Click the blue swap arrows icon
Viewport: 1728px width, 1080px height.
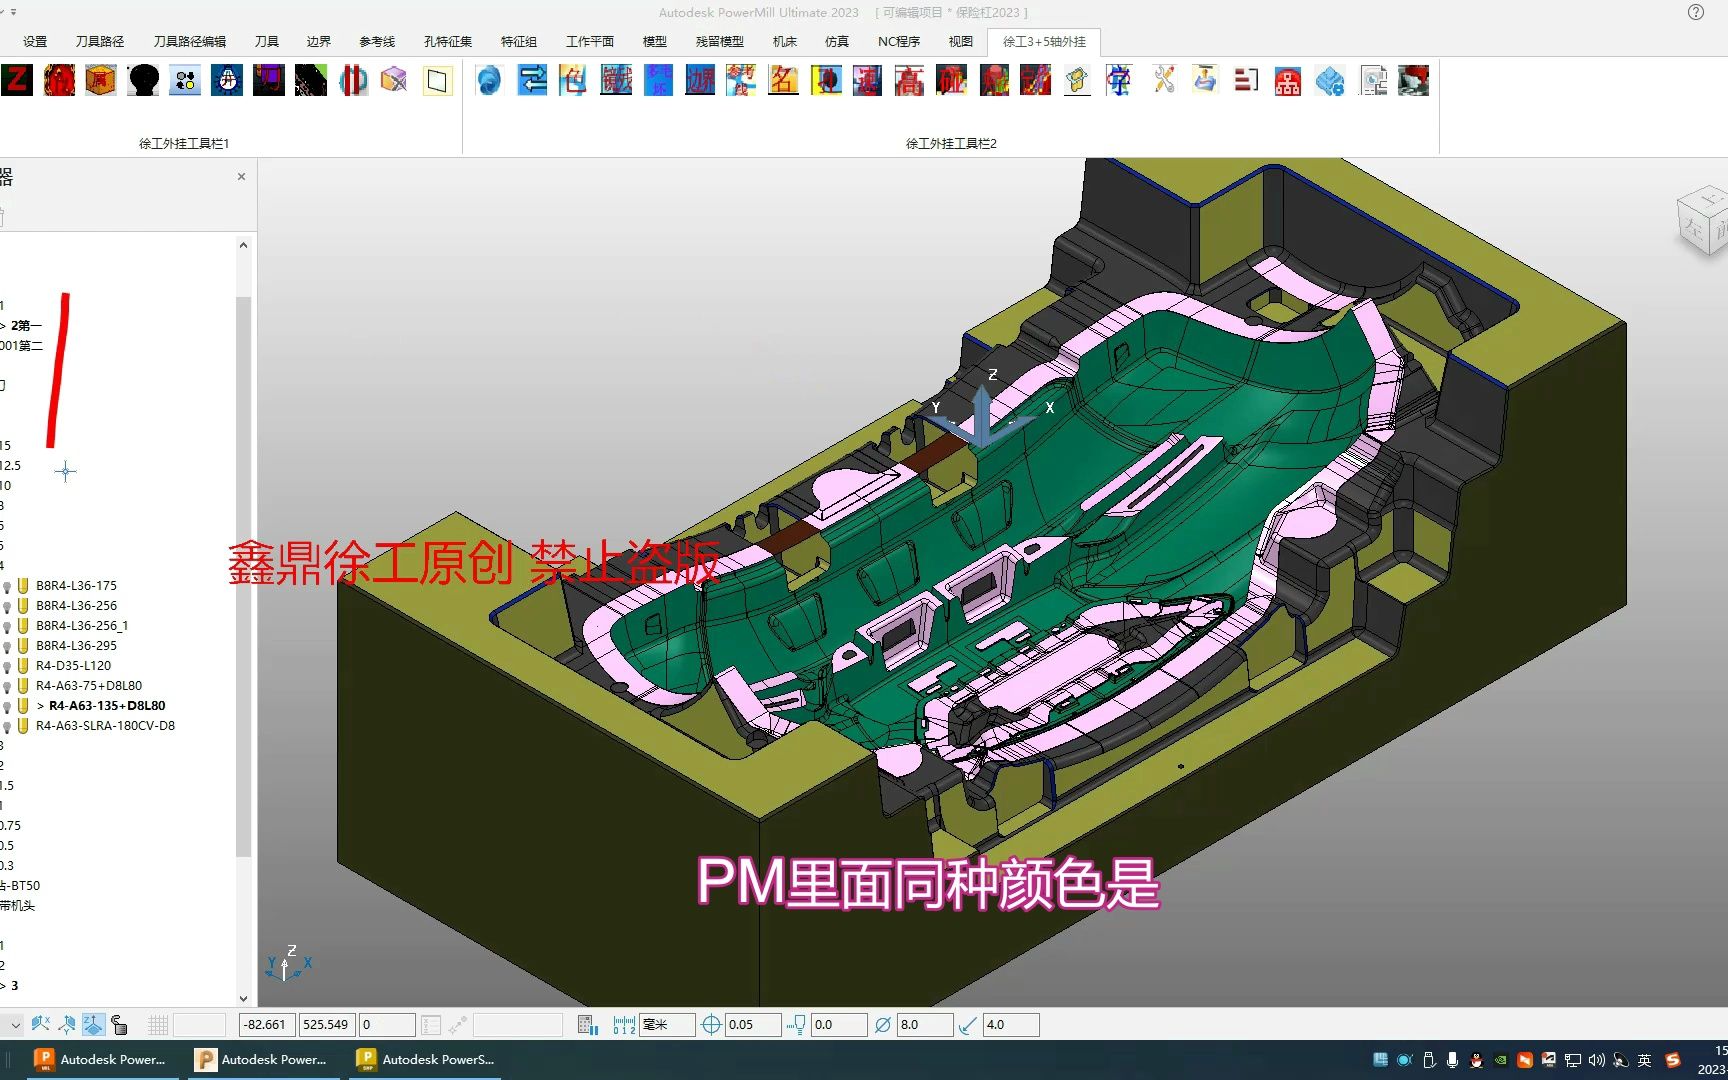click(532, 80)
